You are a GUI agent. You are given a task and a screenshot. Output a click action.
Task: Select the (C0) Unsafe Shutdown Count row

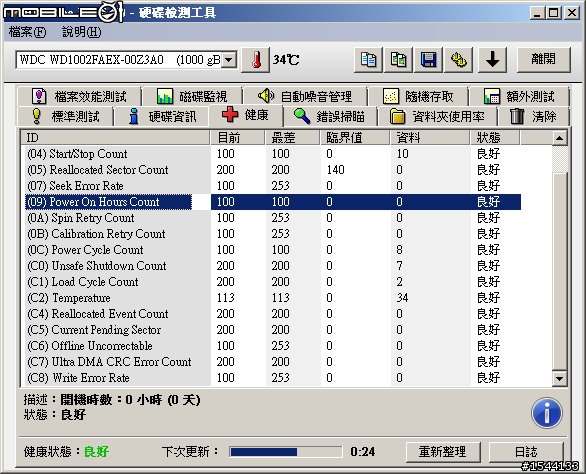pos(273,266)
